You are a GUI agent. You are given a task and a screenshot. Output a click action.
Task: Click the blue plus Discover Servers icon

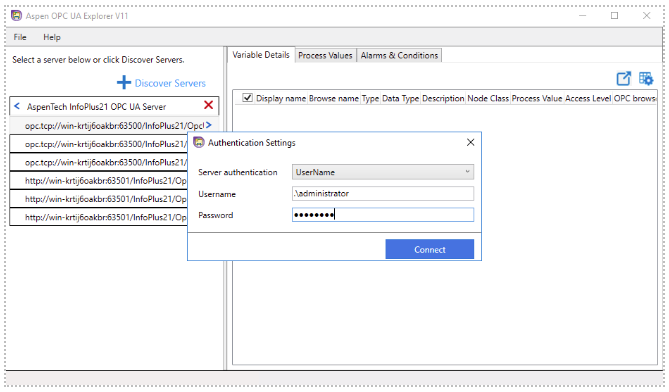click(124, 82)
